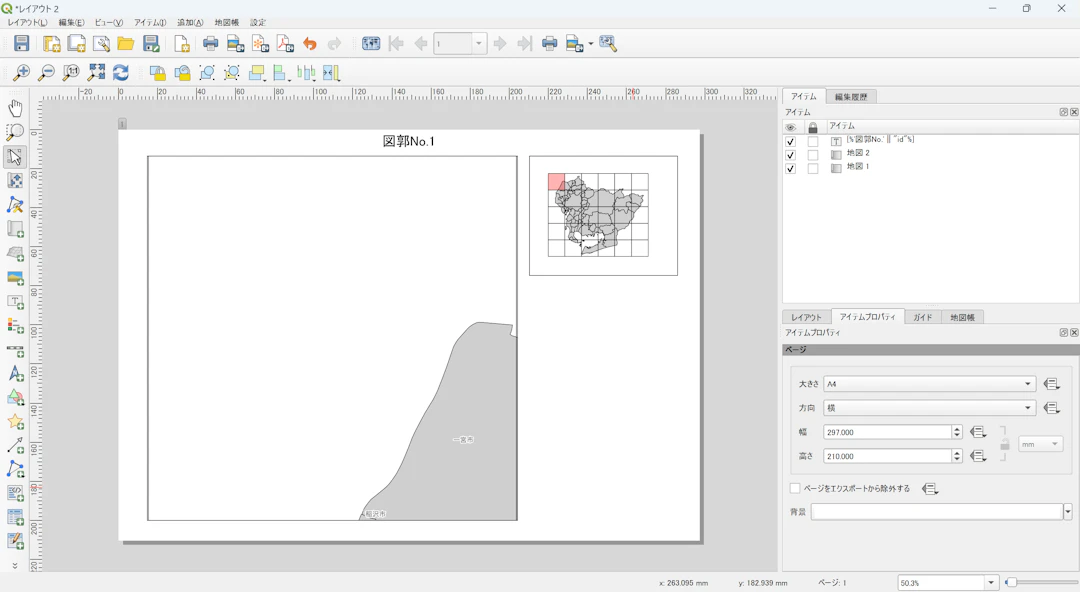Click the Refresh view icon
The width and height of the screenshot is (1080, 592).
click(x=121, y=73)
